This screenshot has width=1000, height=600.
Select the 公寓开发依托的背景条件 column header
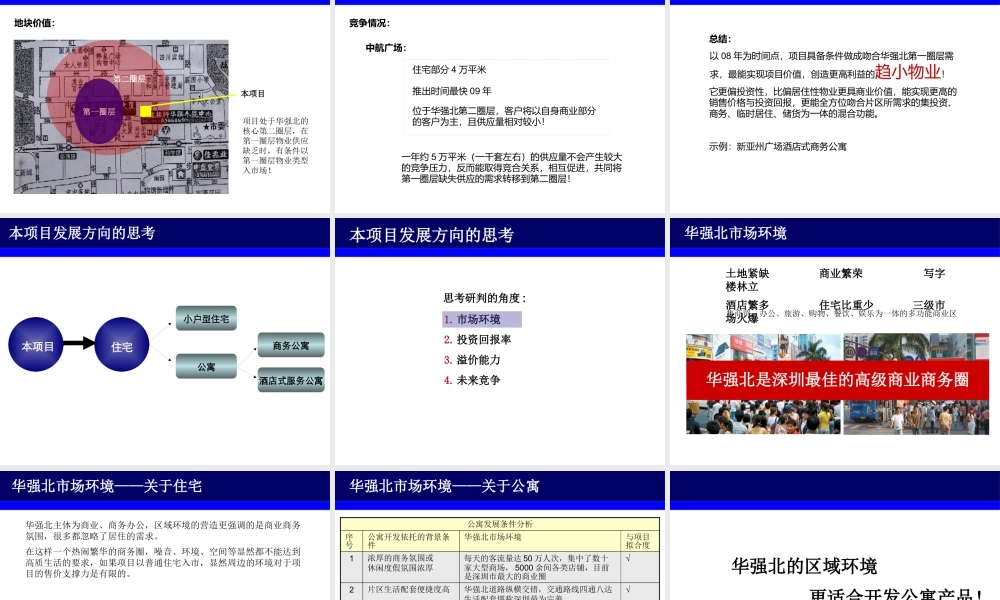pyautogui.click(x=409, y=541)
